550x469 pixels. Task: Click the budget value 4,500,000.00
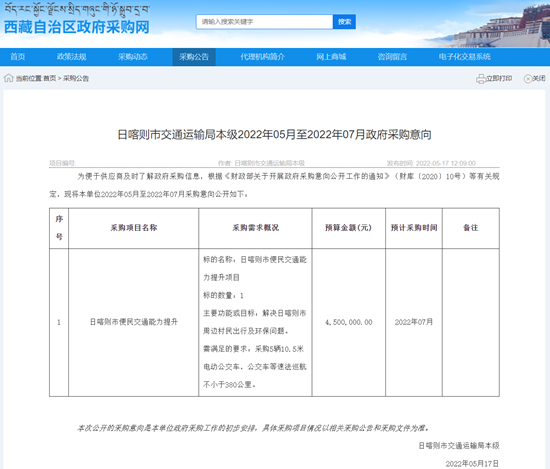click(349, 322)
